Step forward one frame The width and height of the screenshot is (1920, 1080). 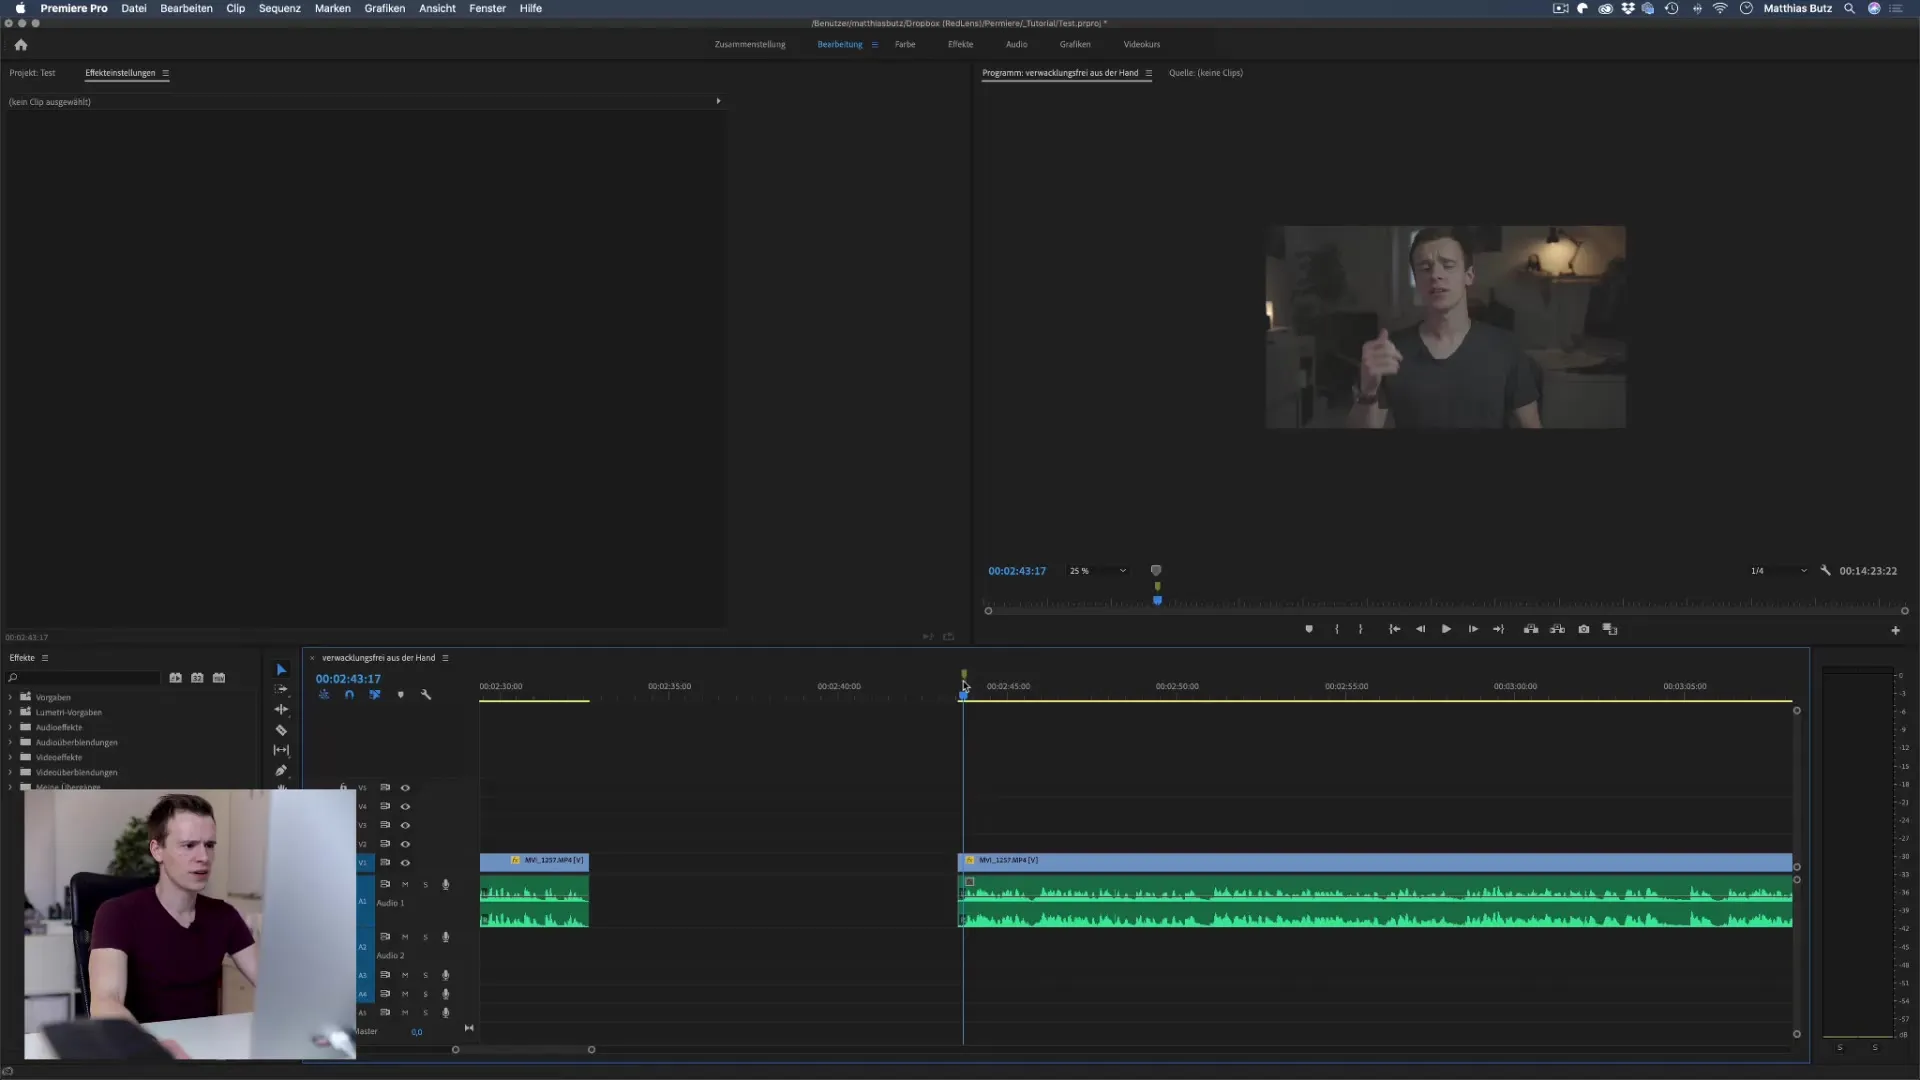point(1473,629)
